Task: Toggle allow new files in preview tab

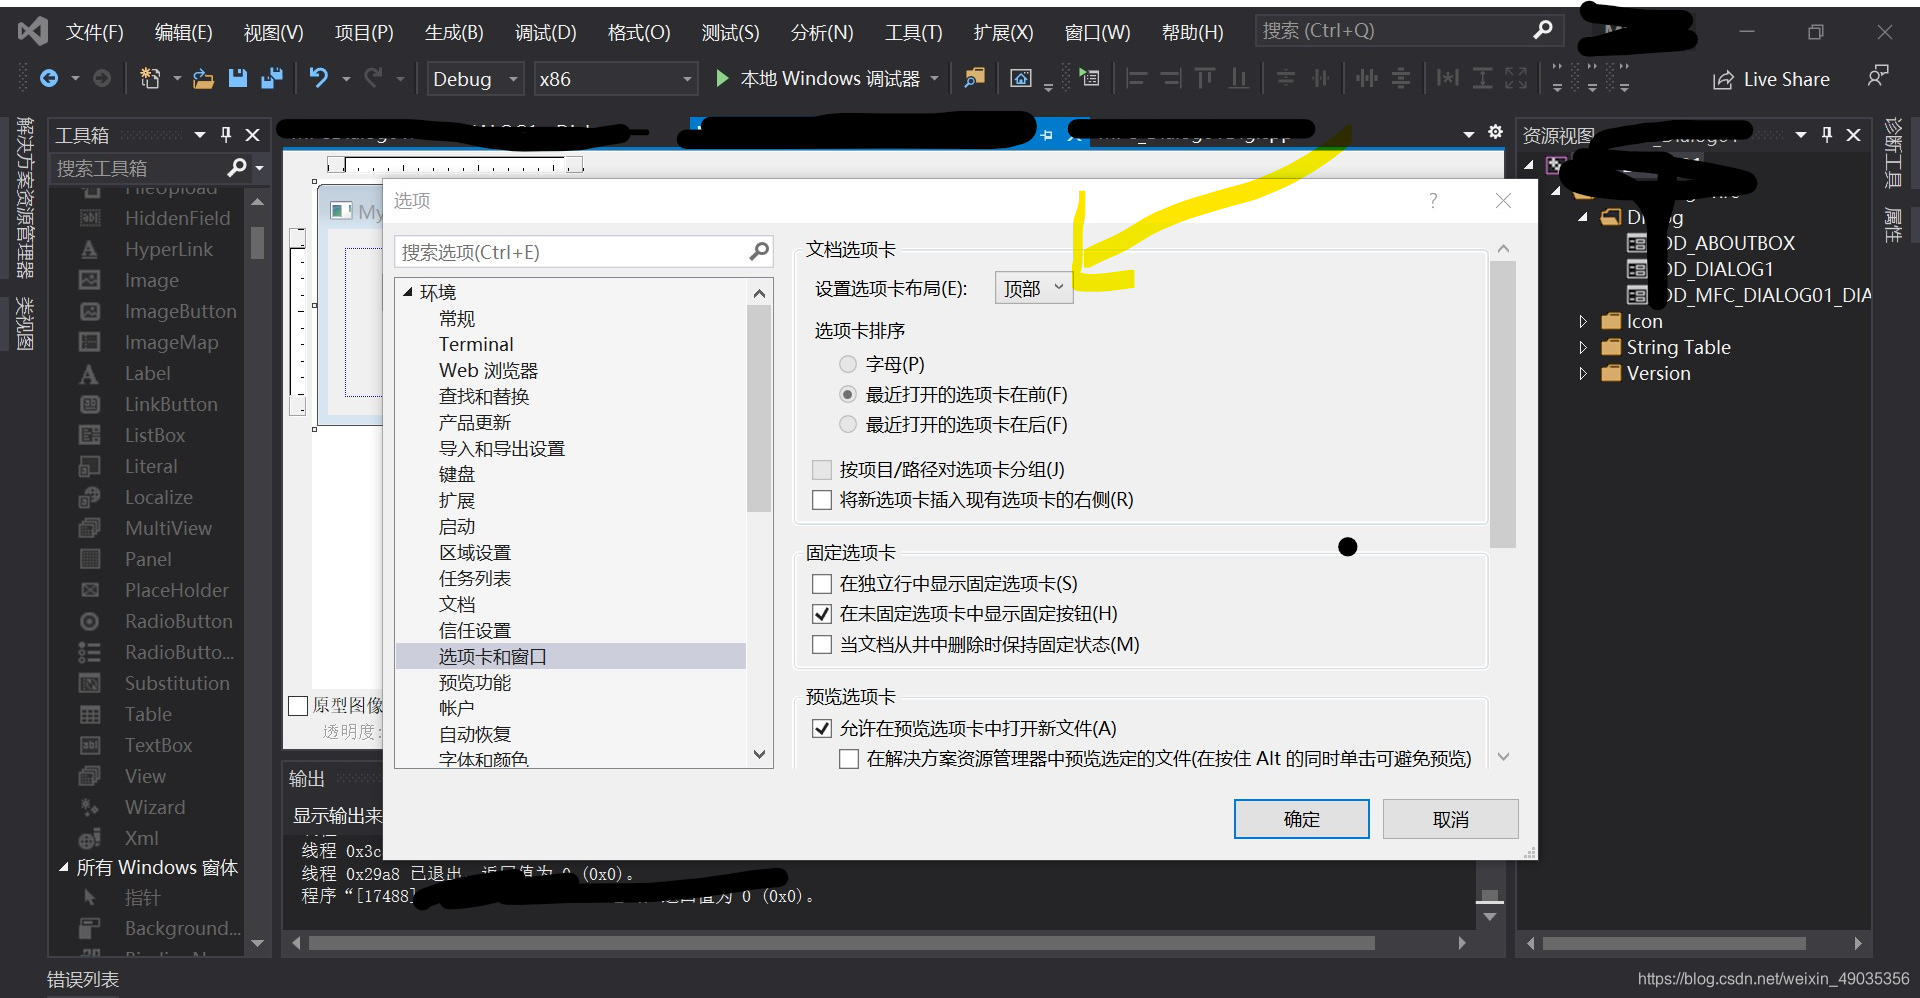Action: click(x=822, y=728)
